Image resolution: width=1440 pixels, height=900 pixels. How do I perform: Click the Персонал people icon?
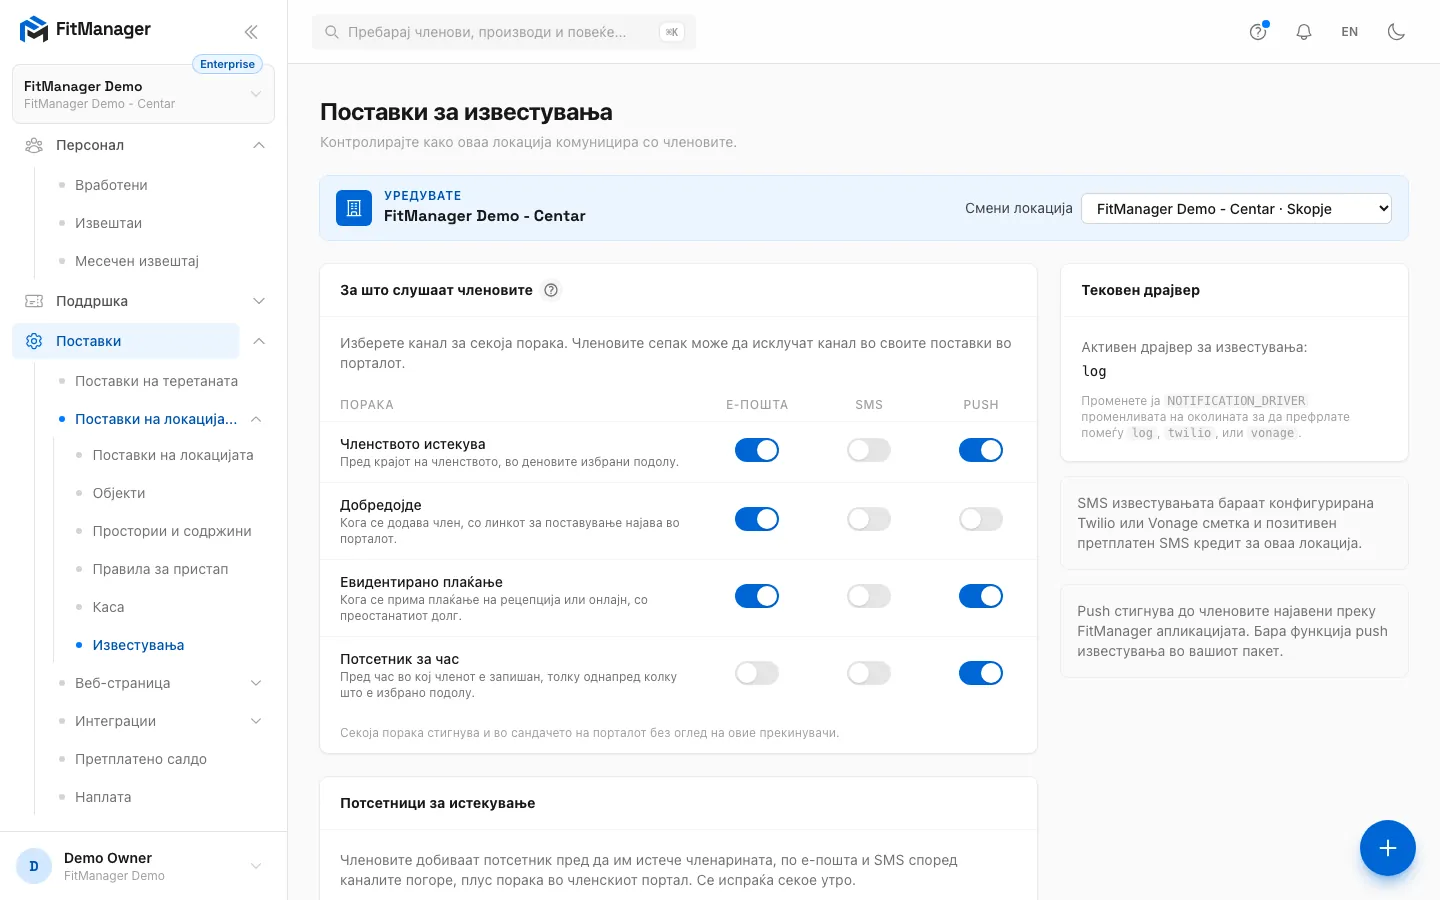[34, 145]
